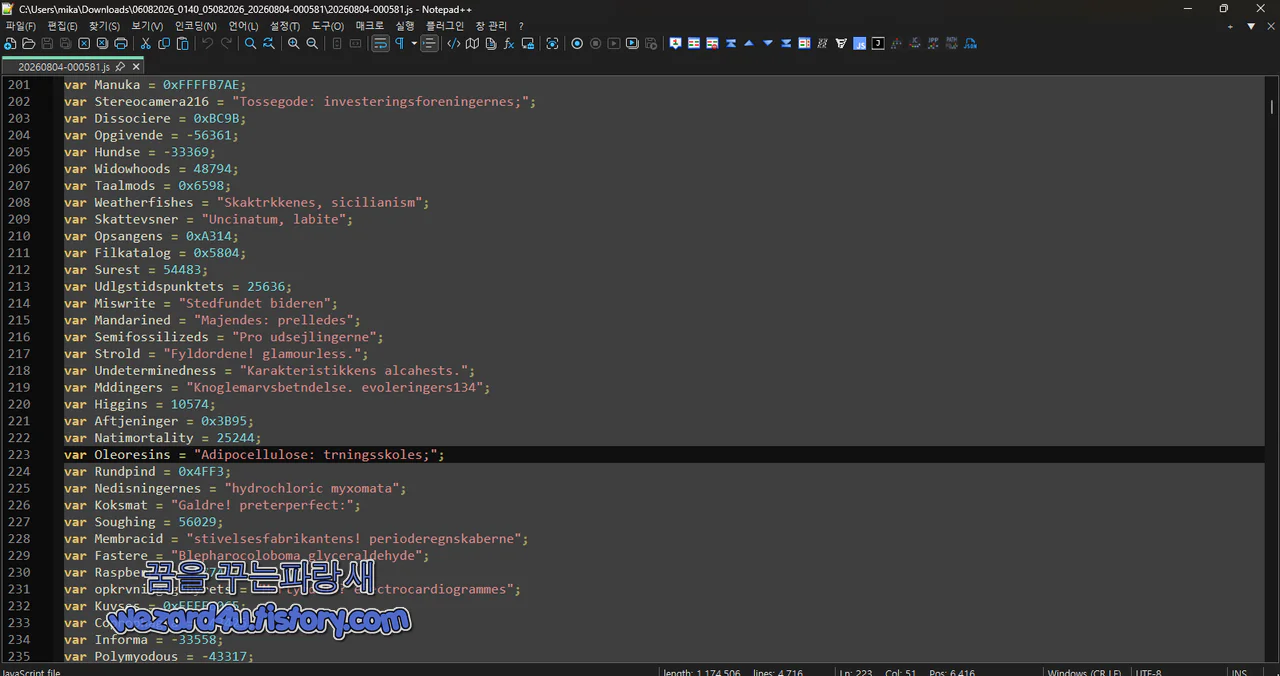Viewport: 1280px width, 676px height.
Task: Open the 보기(V) menu
Action: click(x=147, y=26)
